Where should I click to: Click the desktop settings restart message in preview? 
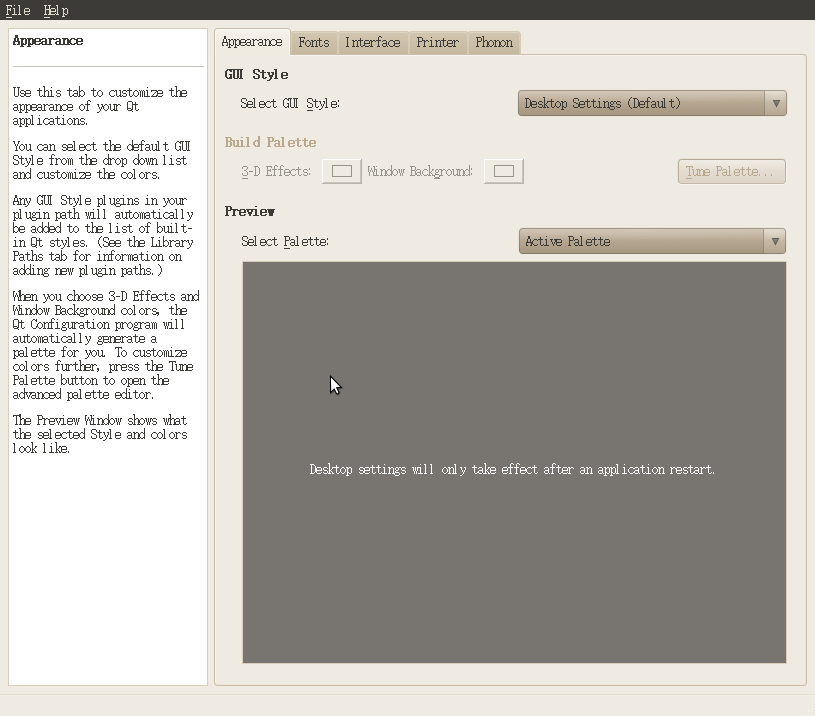coord(512,469)
